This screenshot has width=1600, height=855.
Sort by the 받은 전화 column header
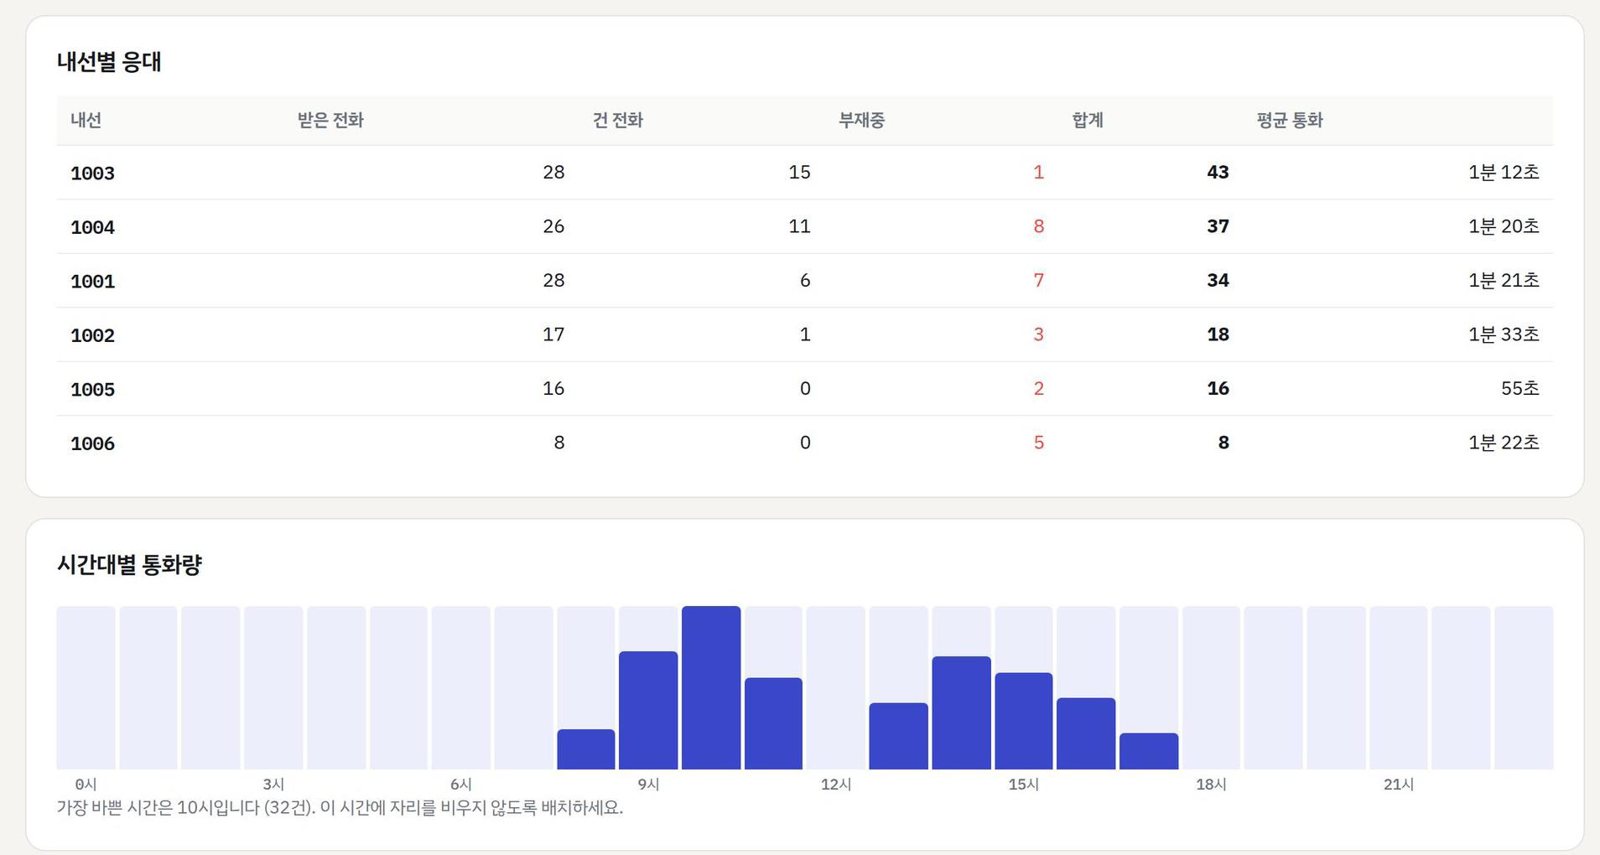331,120
